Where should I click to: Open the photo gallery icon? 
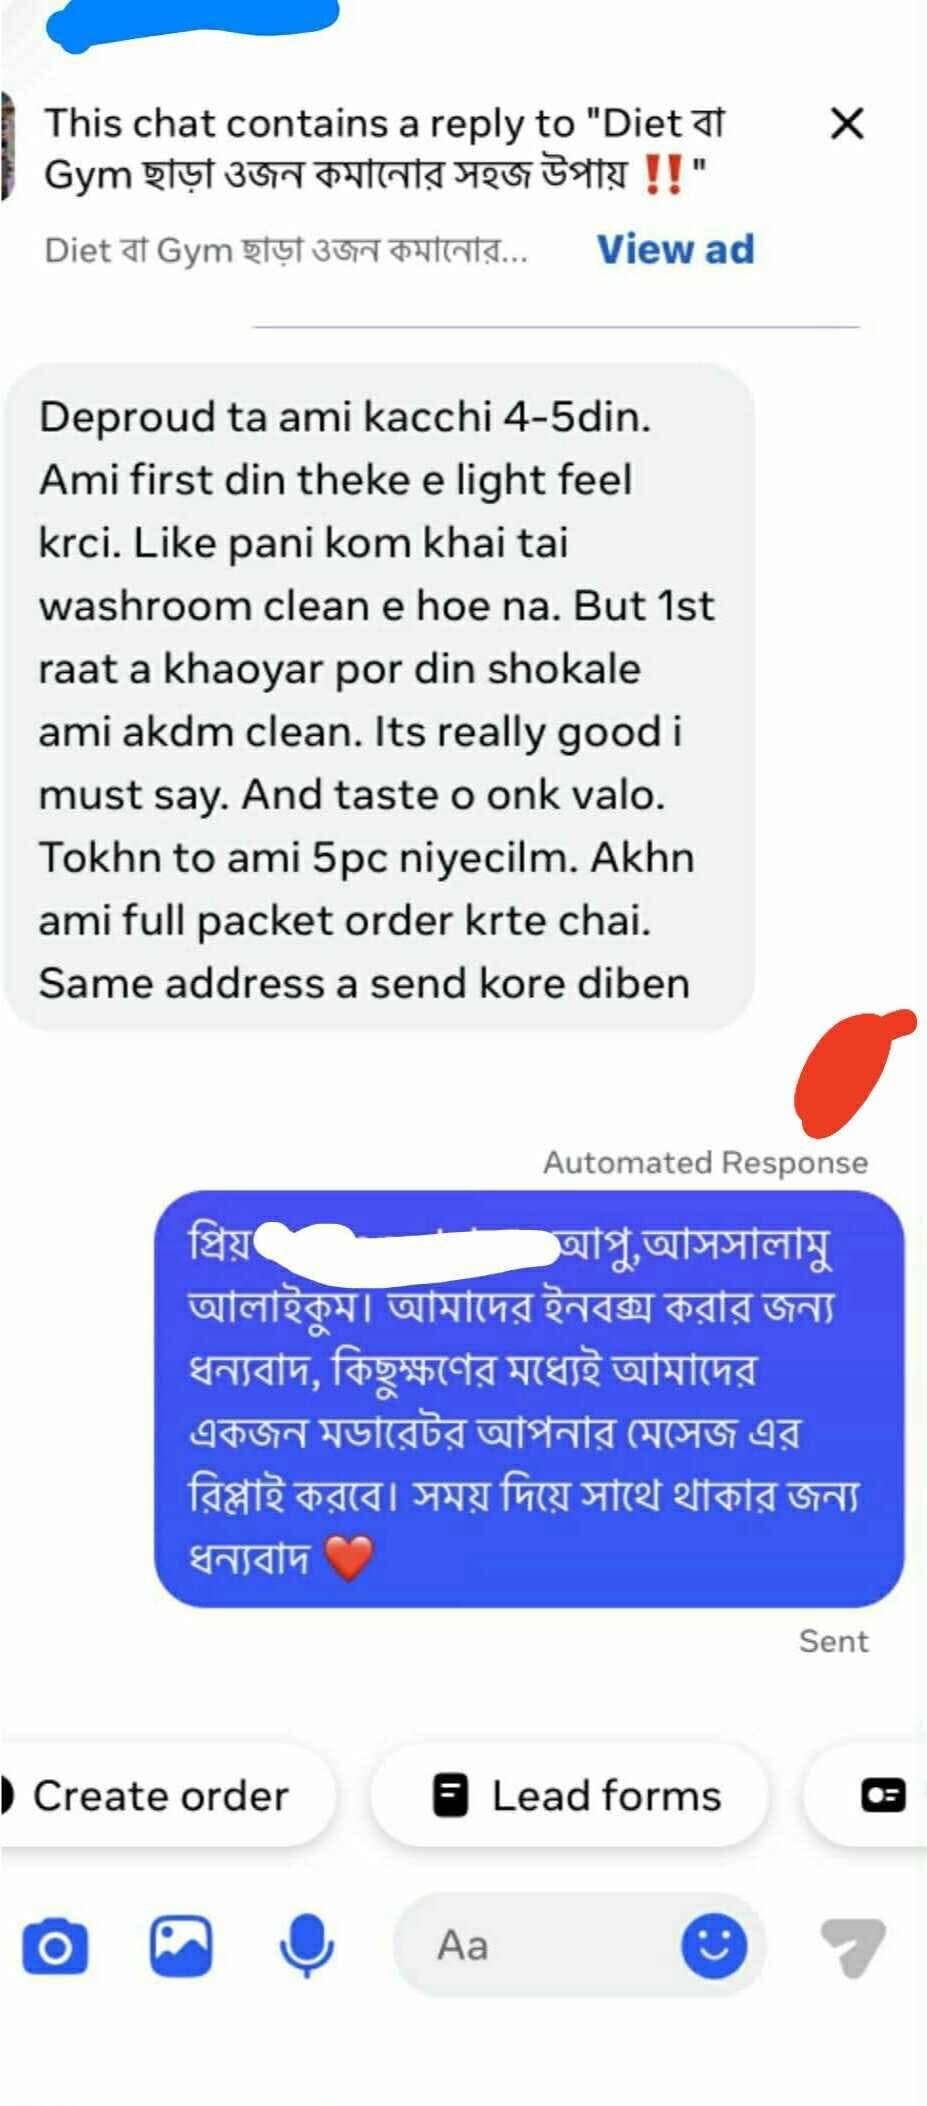click(181, 1946)
